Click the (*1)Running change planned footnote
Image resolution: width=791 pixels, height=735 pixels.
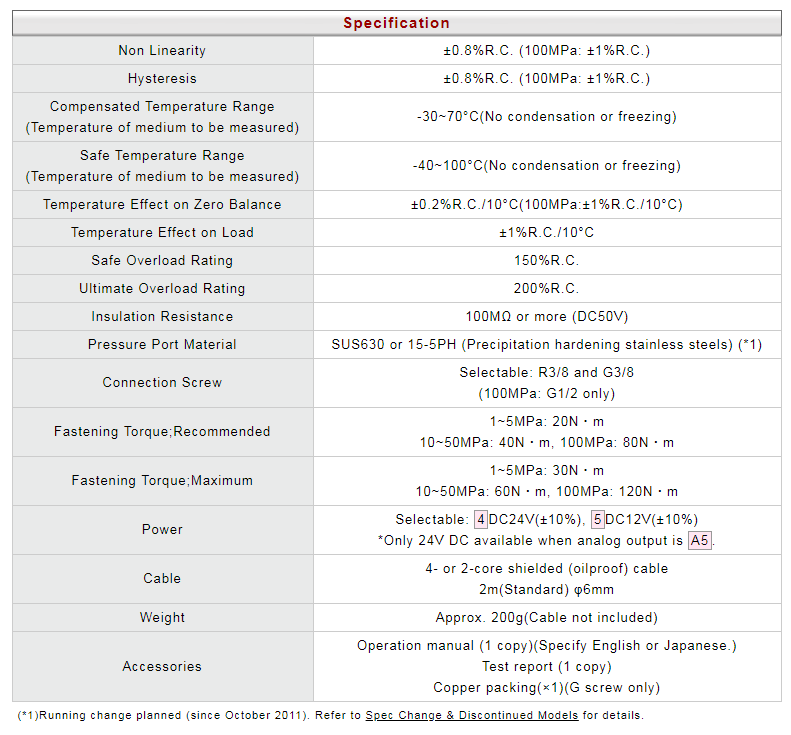tap(330, 715)
